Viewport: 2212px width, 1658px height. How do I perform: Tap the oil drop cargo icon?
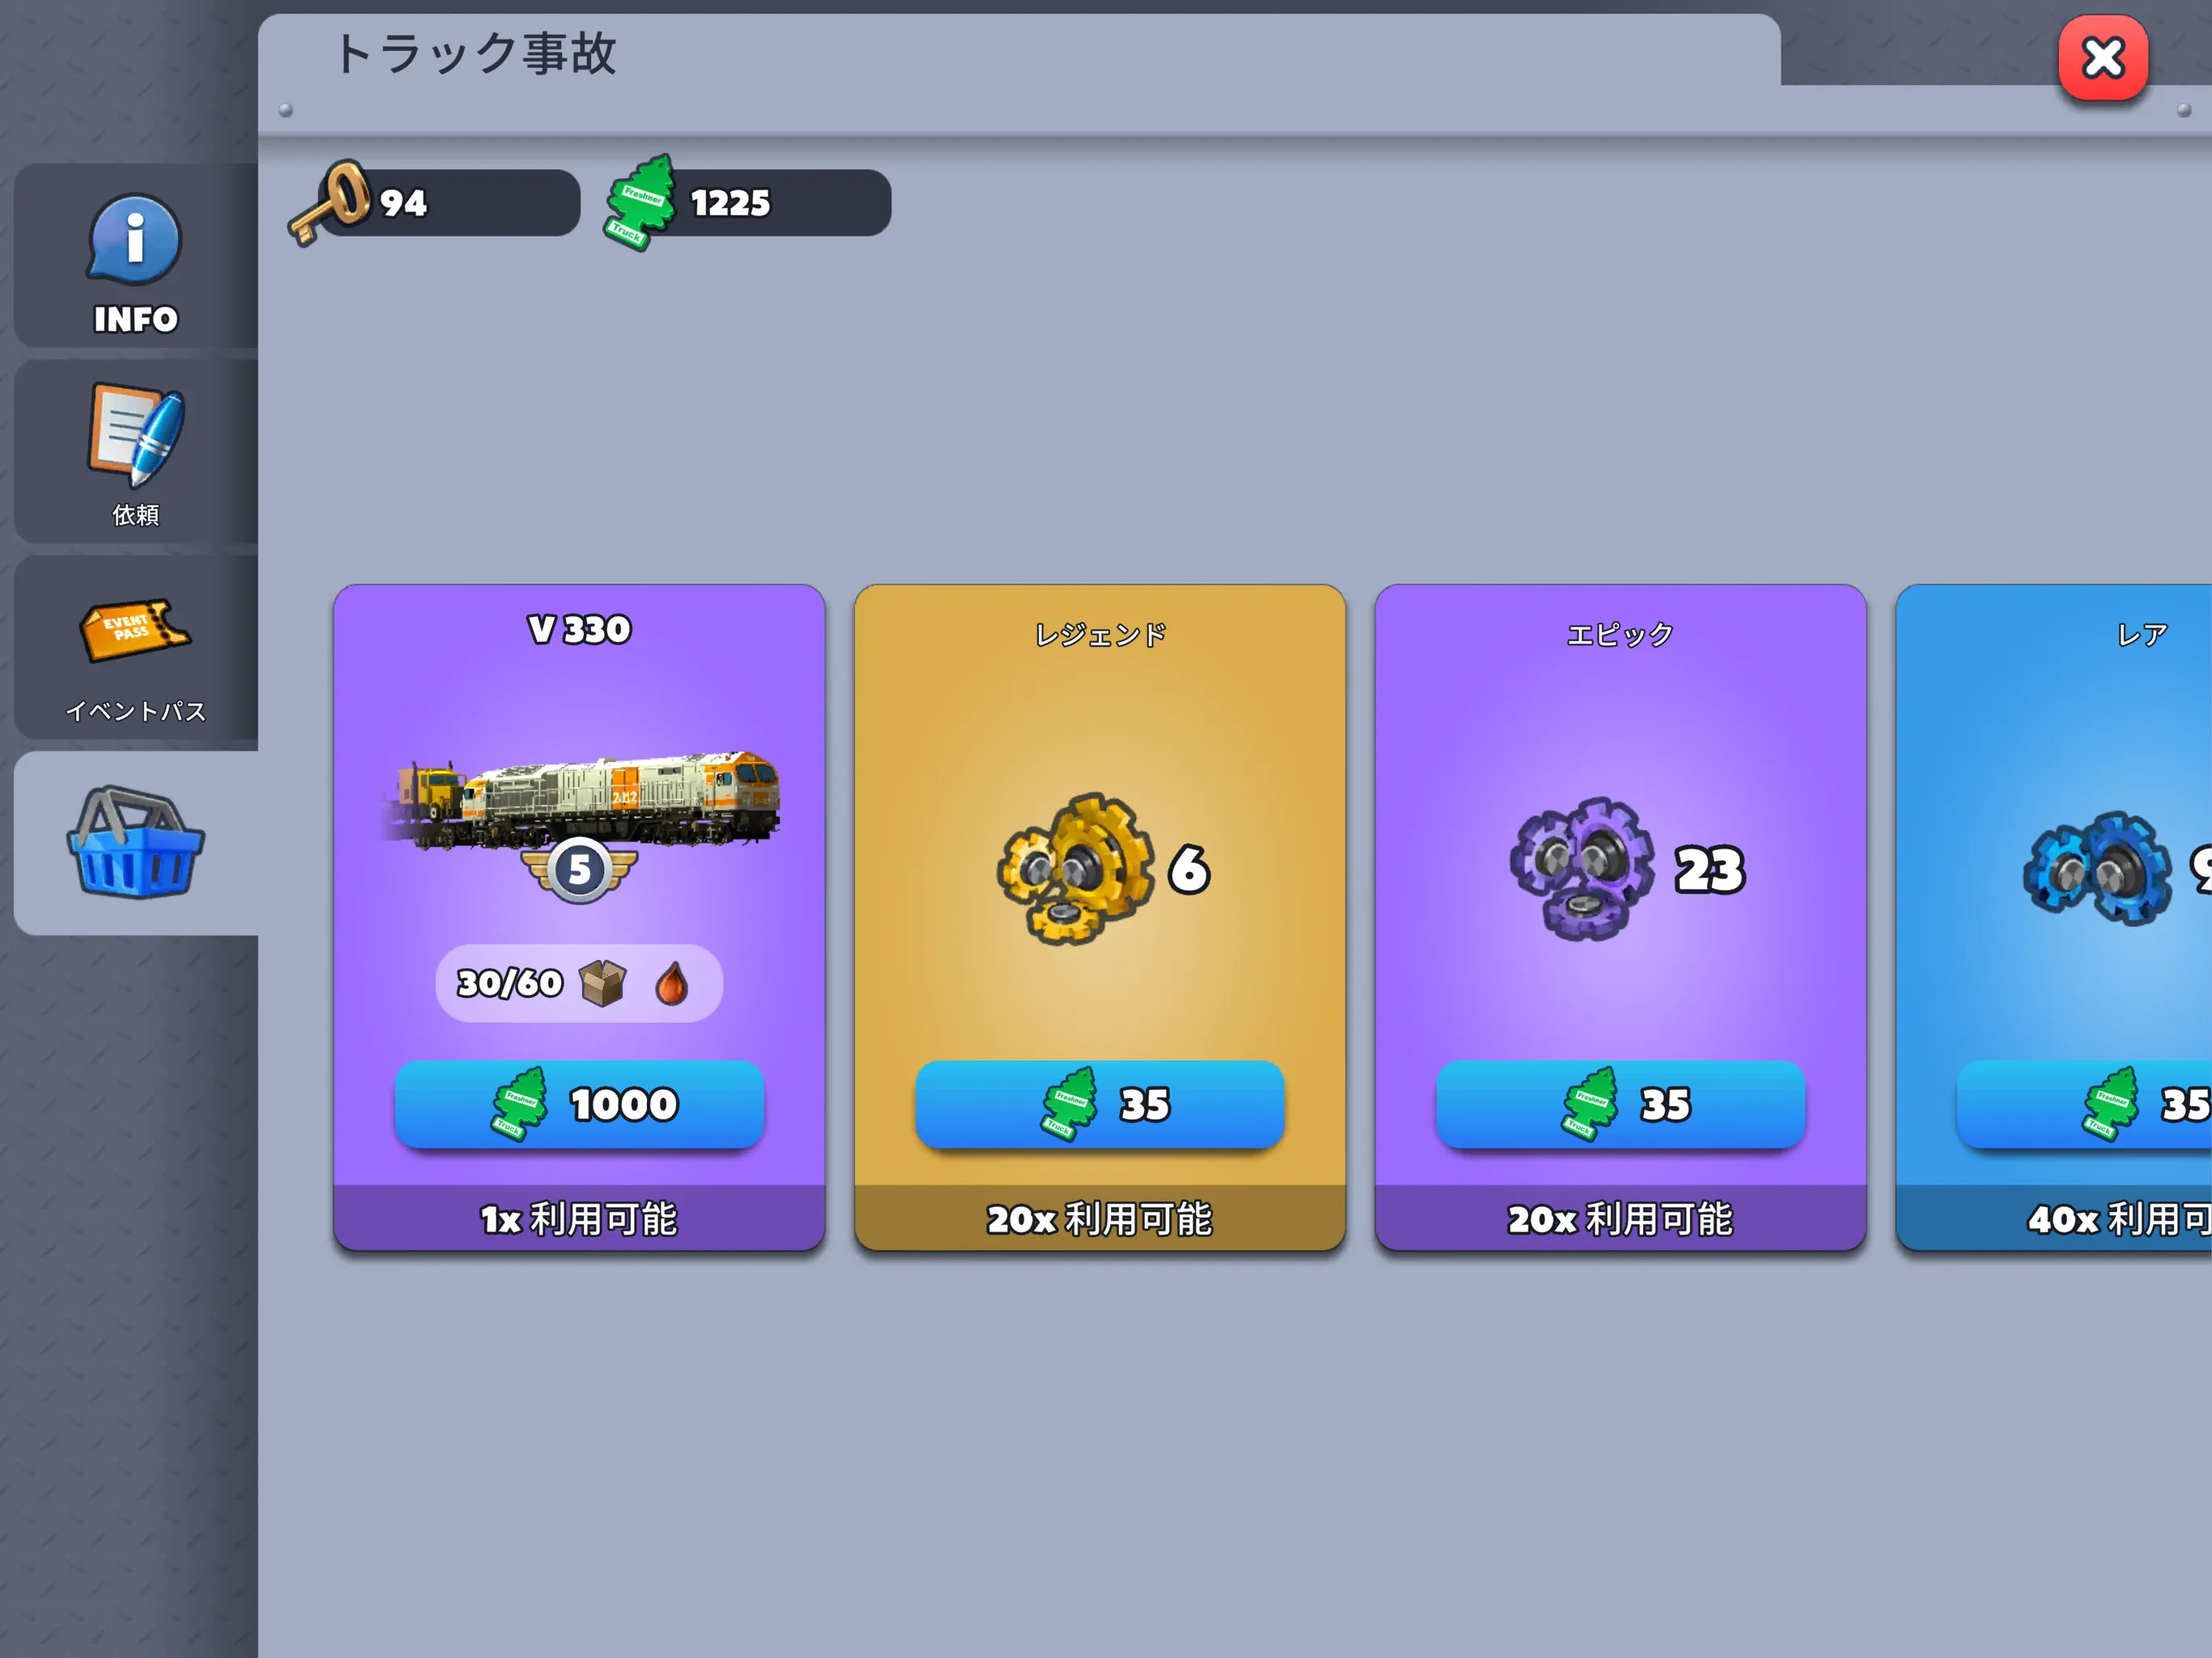pyautogui.click(x=672, y=983)
